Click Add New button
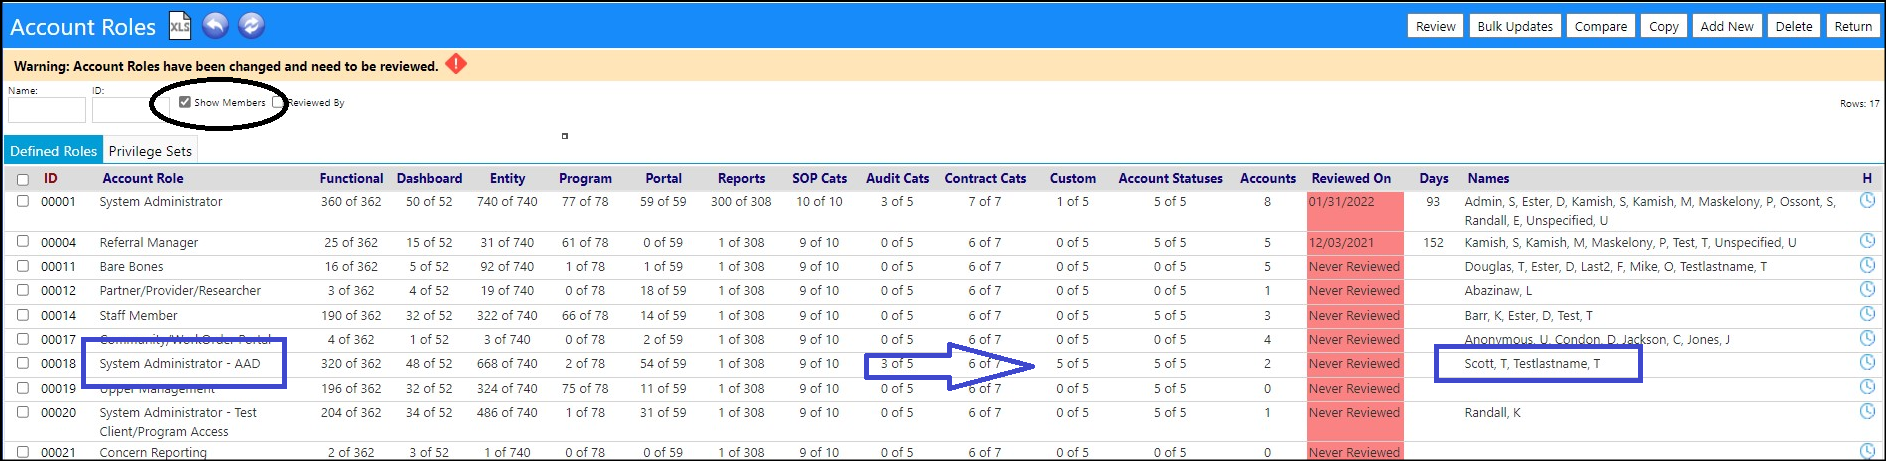Viewport: 1886px width, 461px height. pos(1727,27)
